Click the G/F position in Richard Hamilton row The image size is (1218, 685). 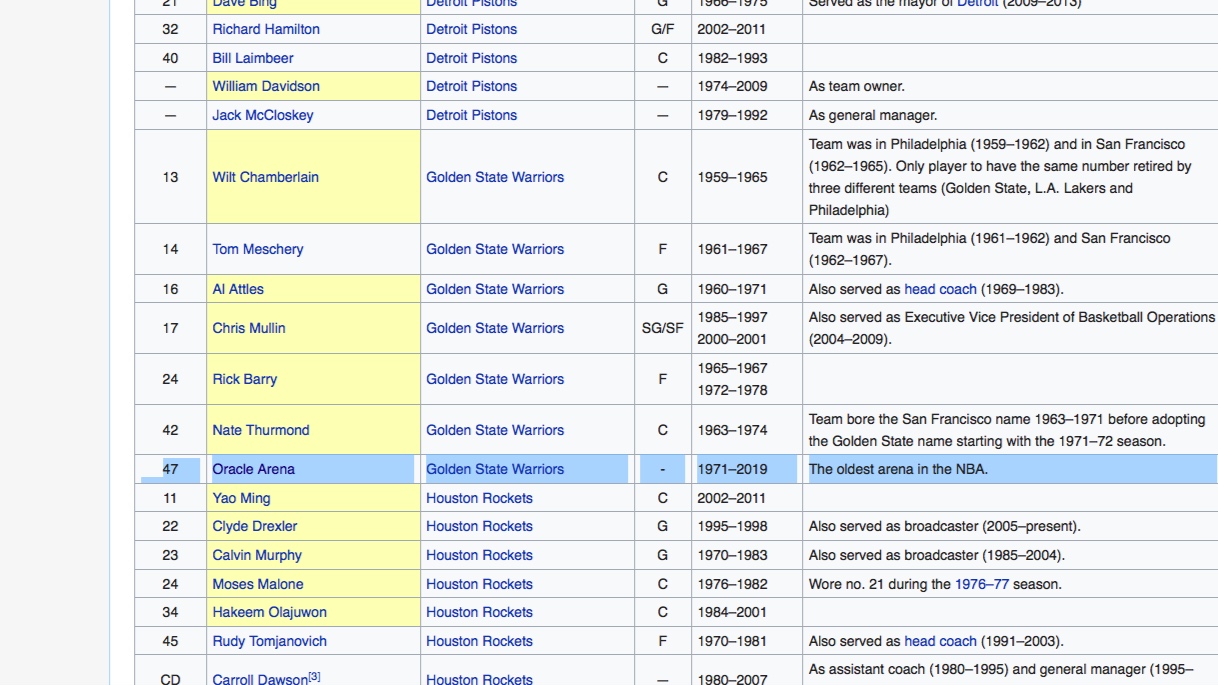[662, 29]
